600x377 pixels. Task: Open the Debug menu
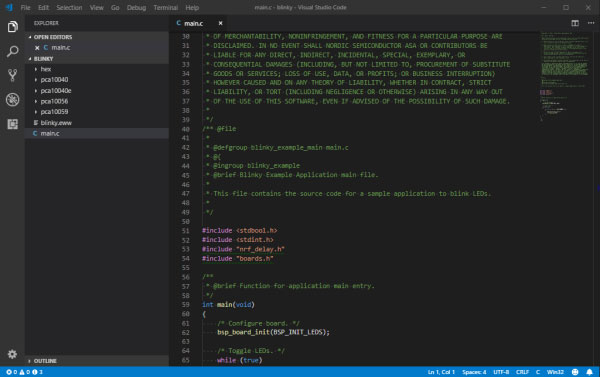(x=136, y=8)
